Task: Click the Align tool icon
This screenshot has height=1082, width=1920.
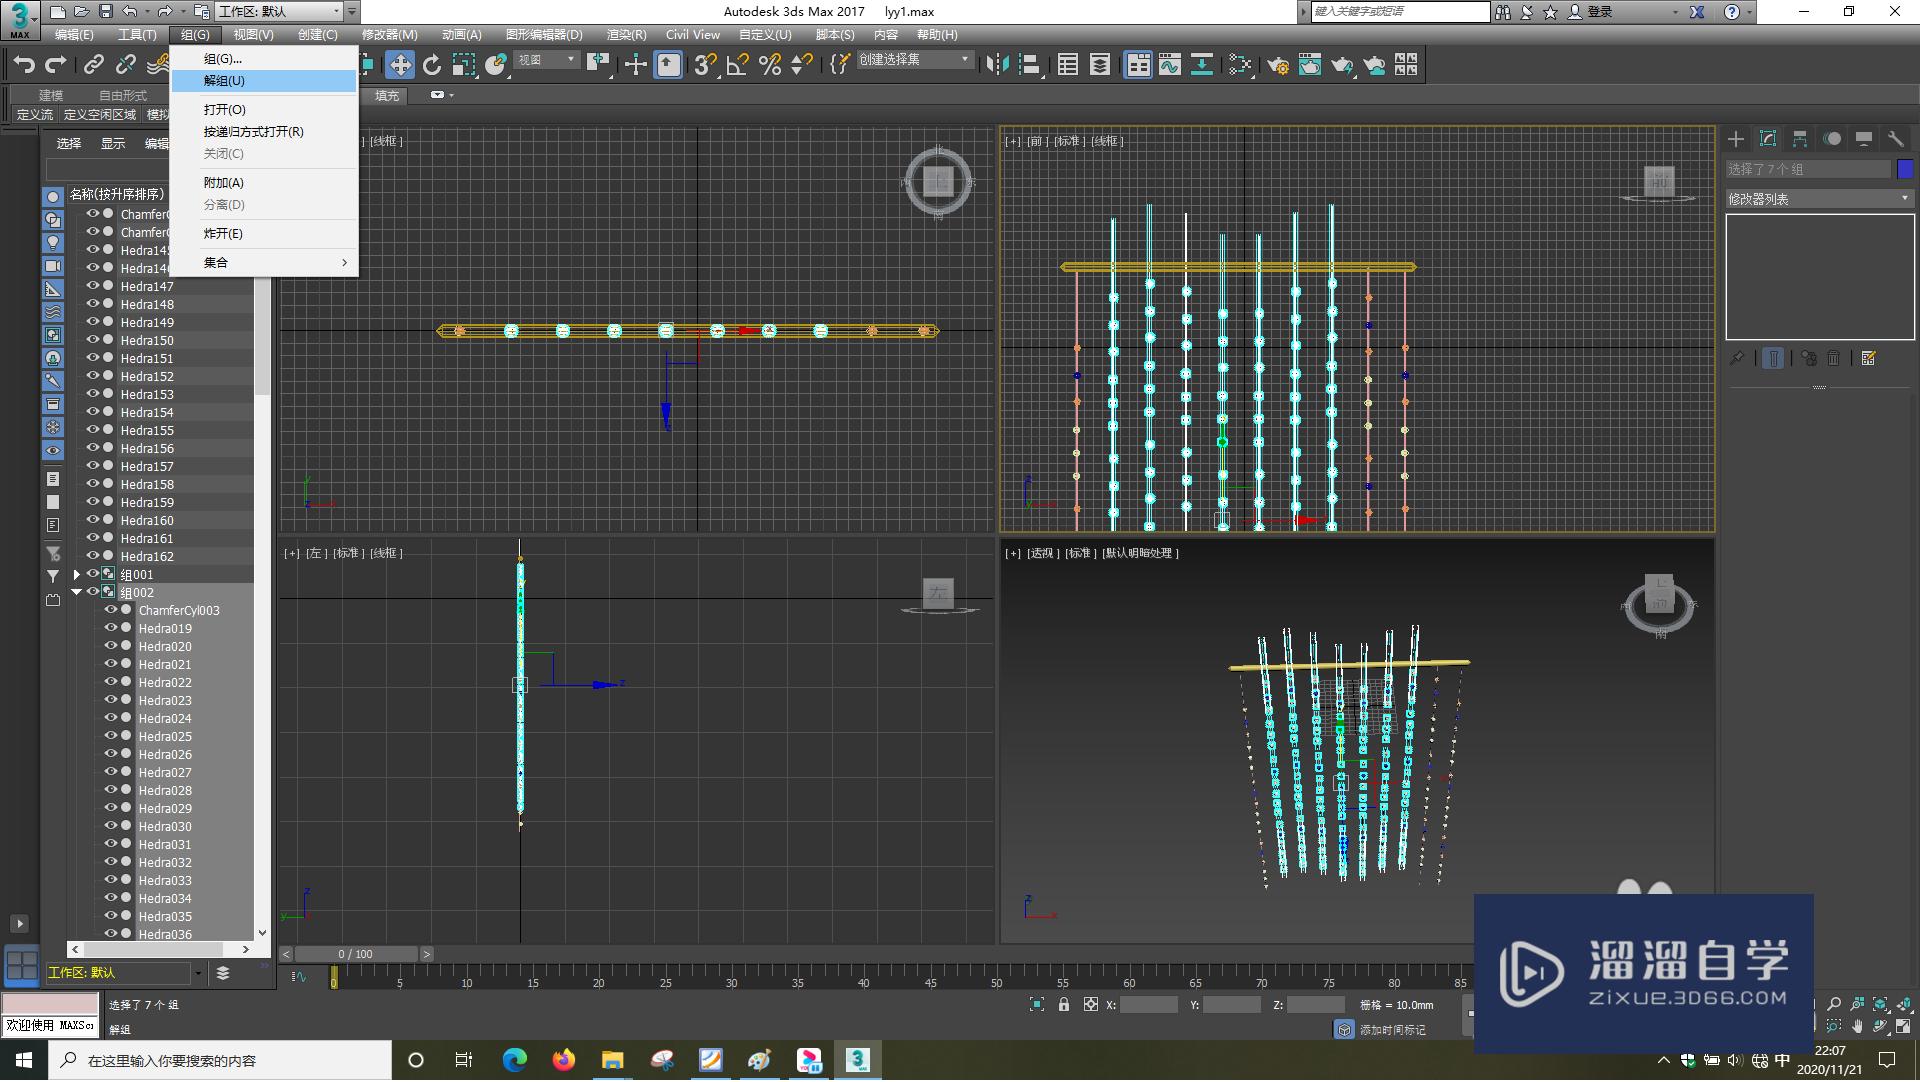Action: [1029, 65]
